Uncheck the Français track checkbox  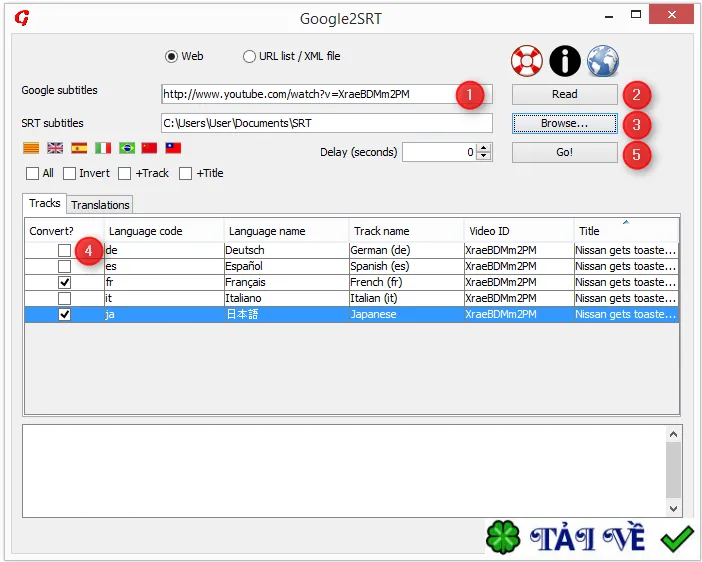[x=64, y=283]
